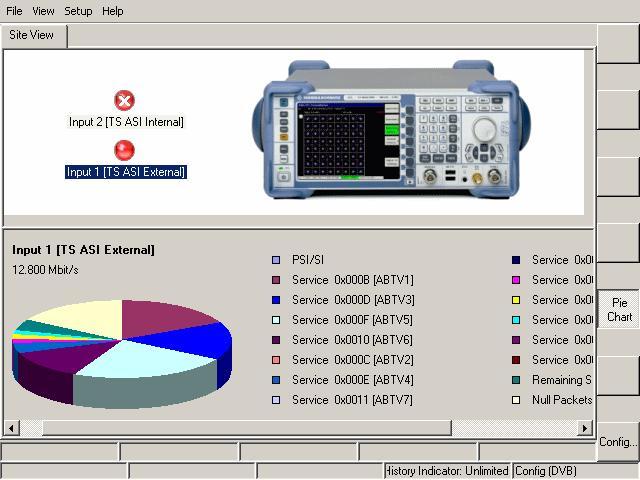This screenshot has width=640, height=480.
Task: Click scroll right arrow of legend scrollbar
Action: tap(585, 428)
